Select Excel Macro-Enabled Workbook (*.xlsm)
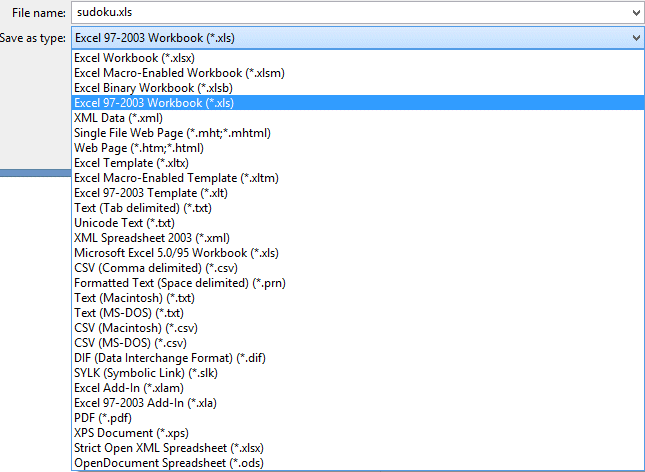 tap(358, 73)
